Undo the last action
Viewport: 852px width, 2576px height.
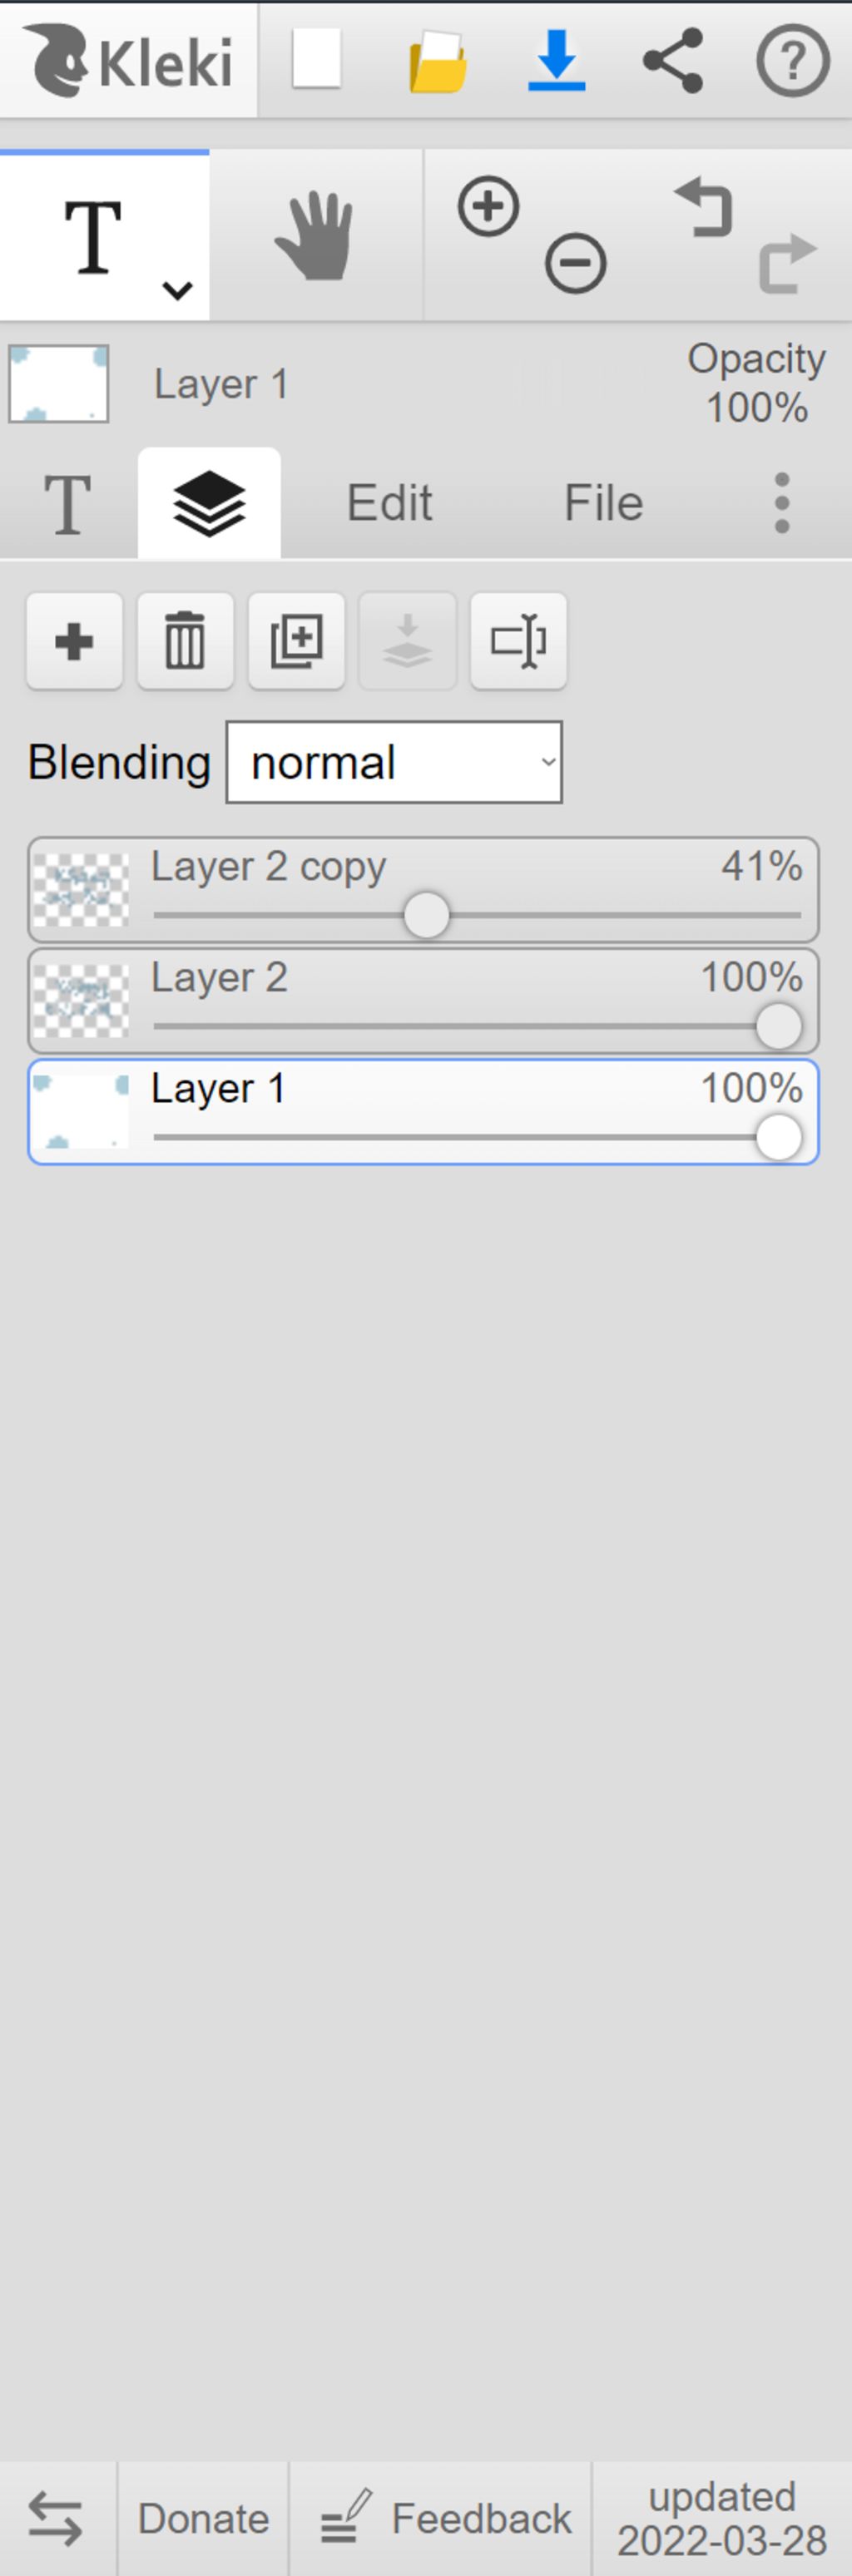[704, 207]
